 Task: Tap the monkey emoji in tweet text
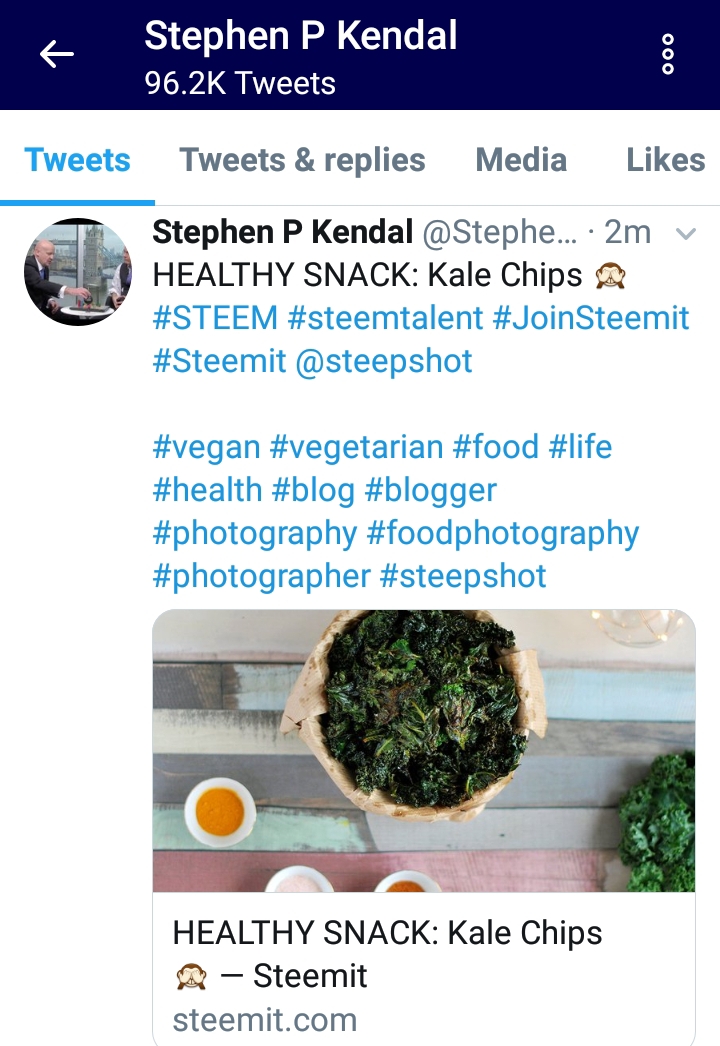[610, 276]
